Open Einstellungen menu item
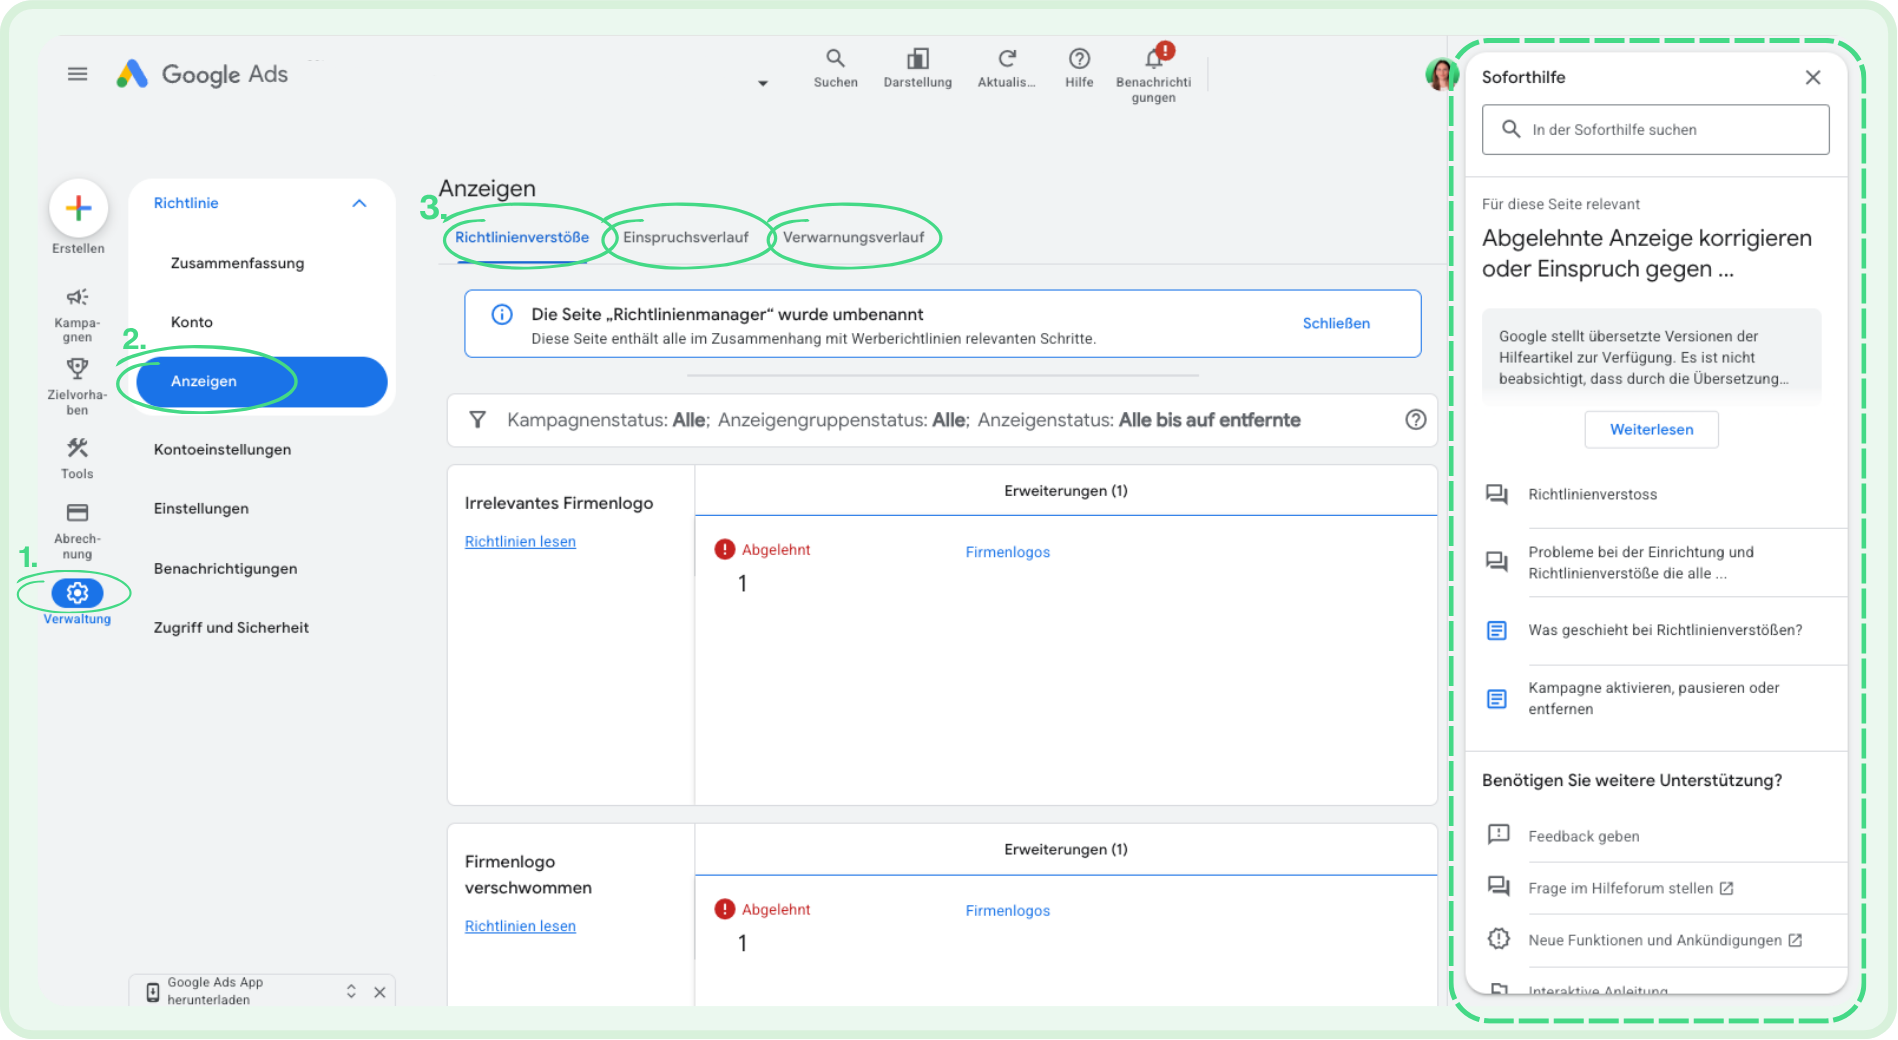The image size is (1898, 1040). click(201, 509)
